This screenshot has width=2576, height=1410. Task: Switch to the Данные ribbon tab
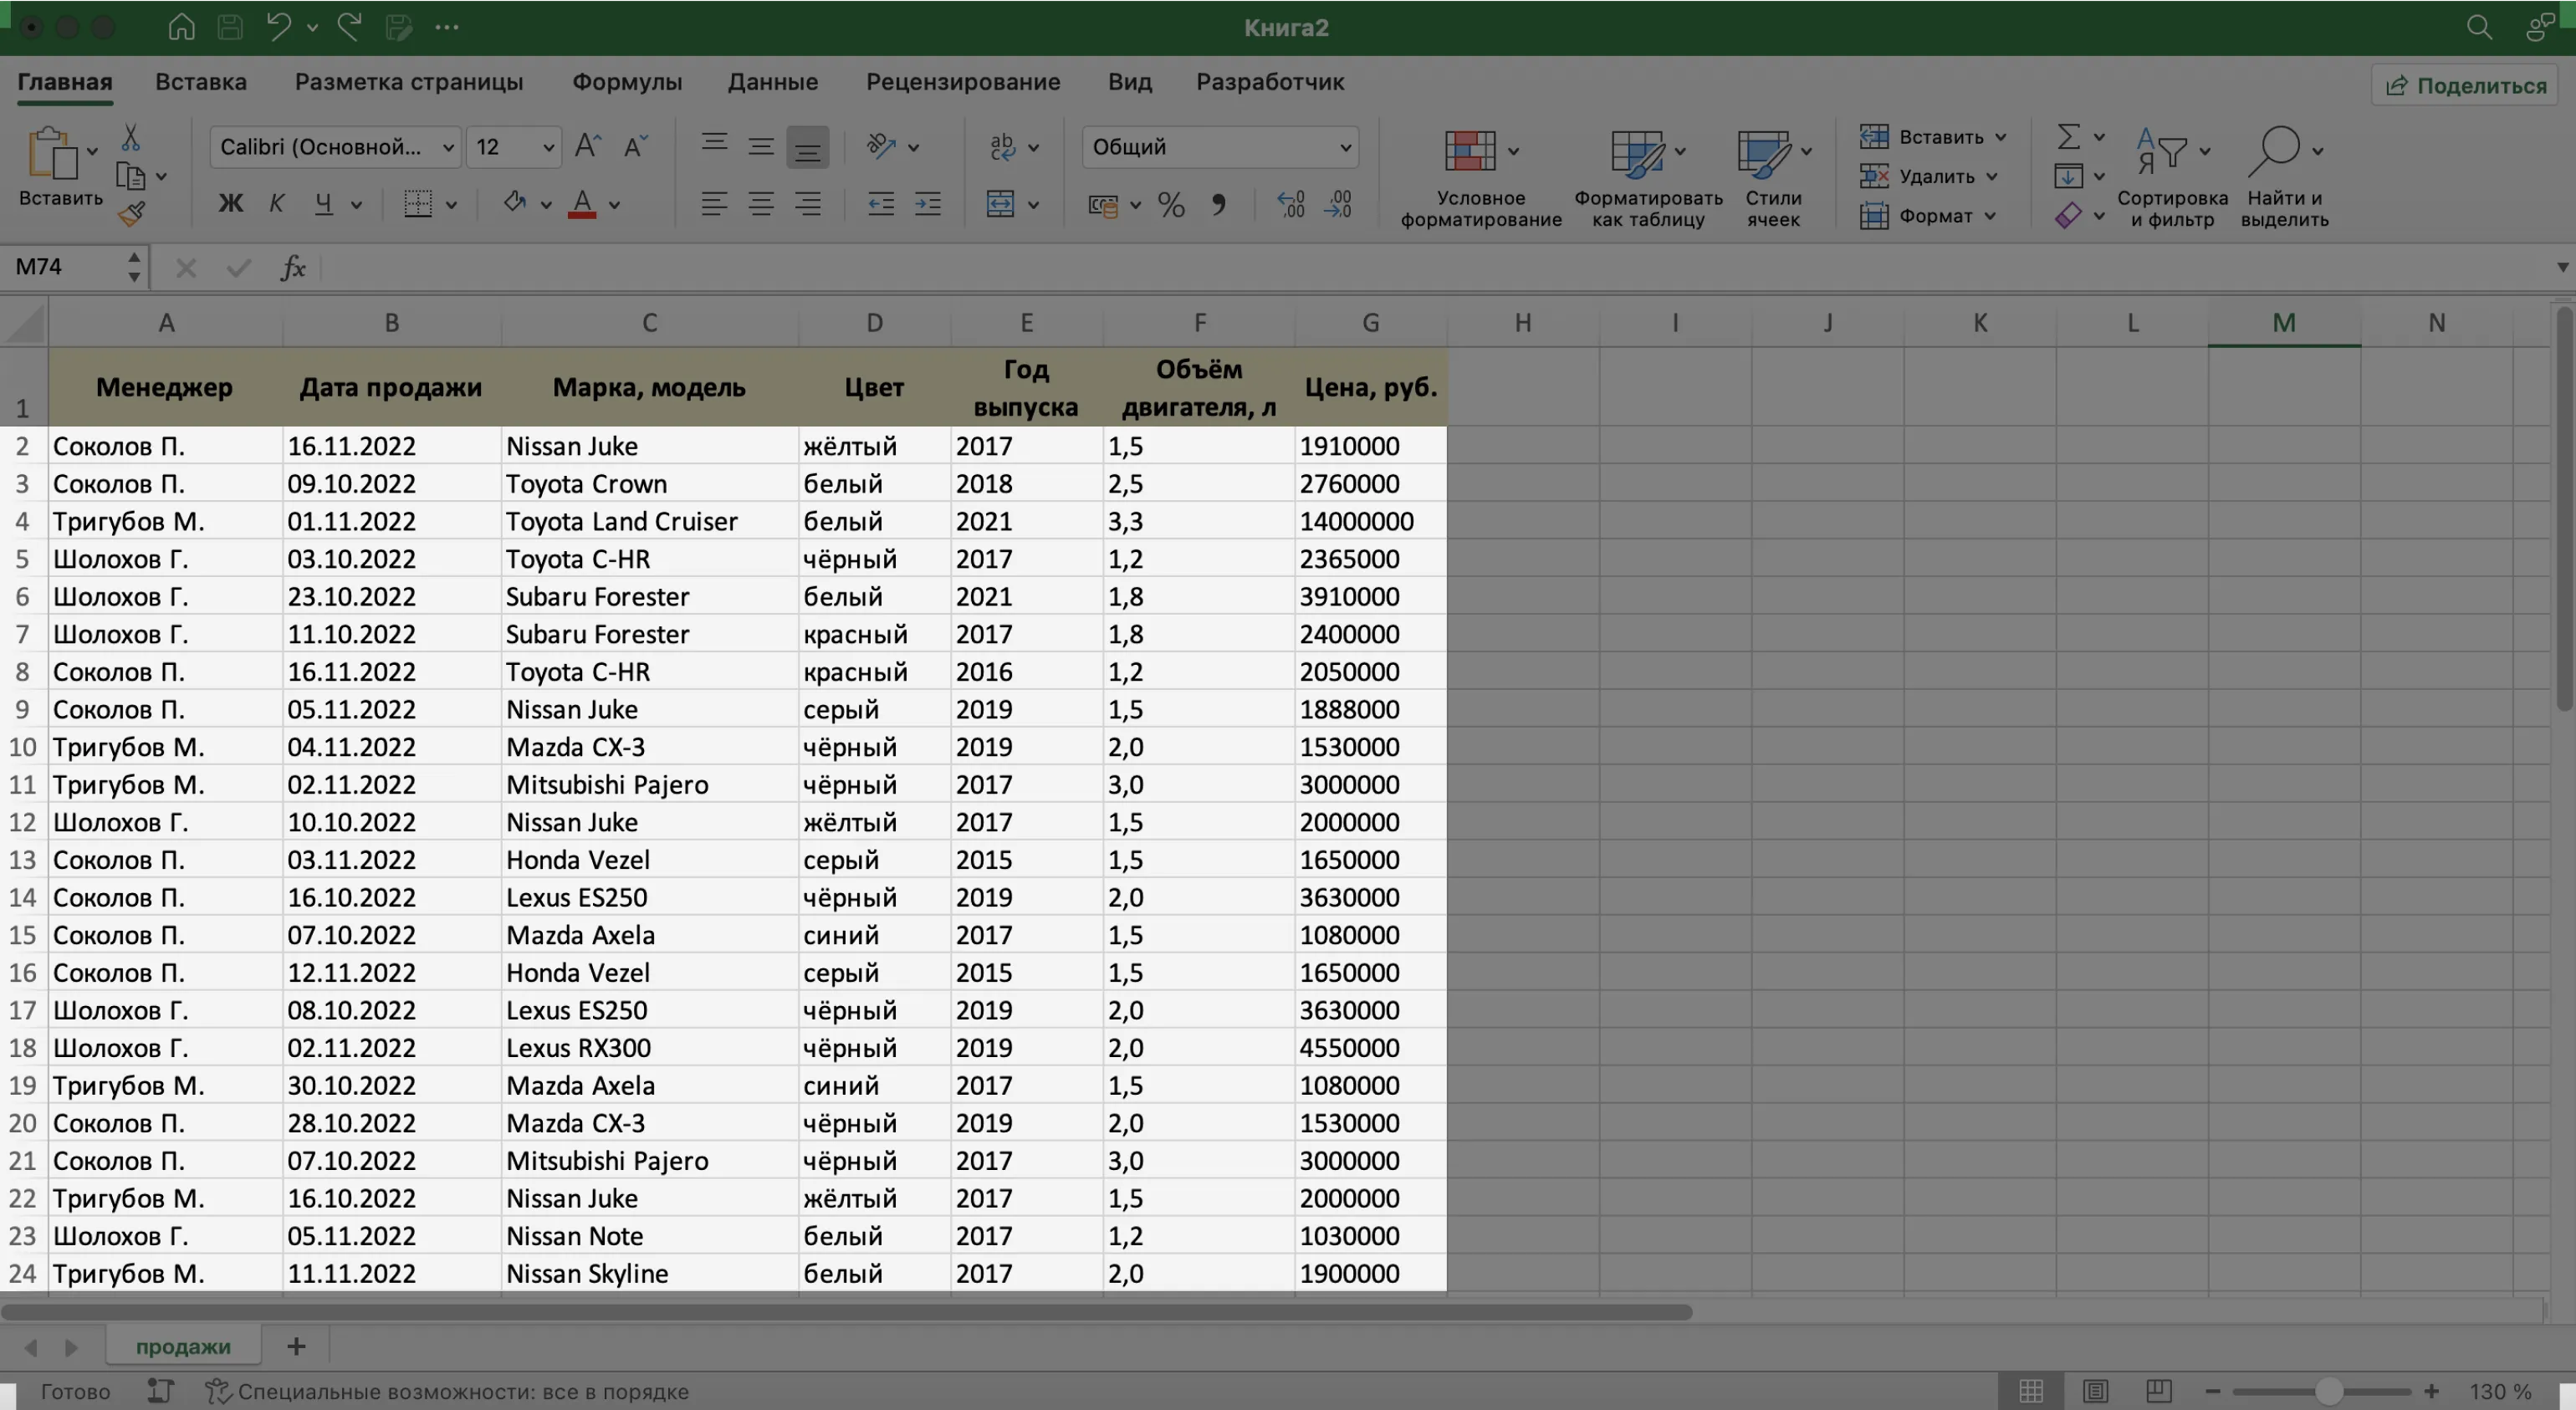point(772,82)
